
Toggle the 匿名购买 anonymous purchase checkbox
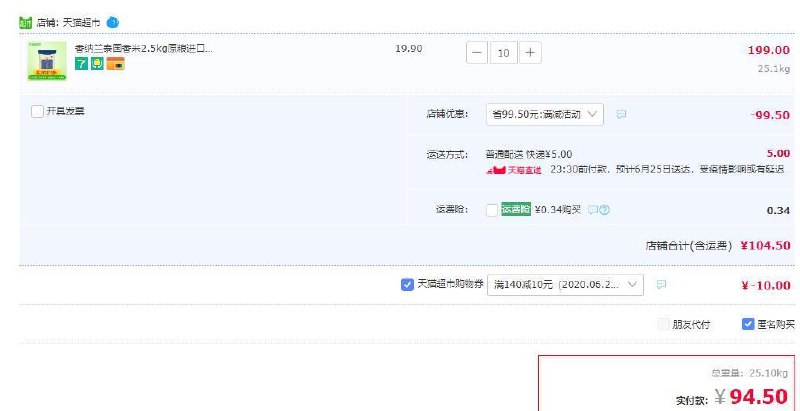[x=748, y=324]
